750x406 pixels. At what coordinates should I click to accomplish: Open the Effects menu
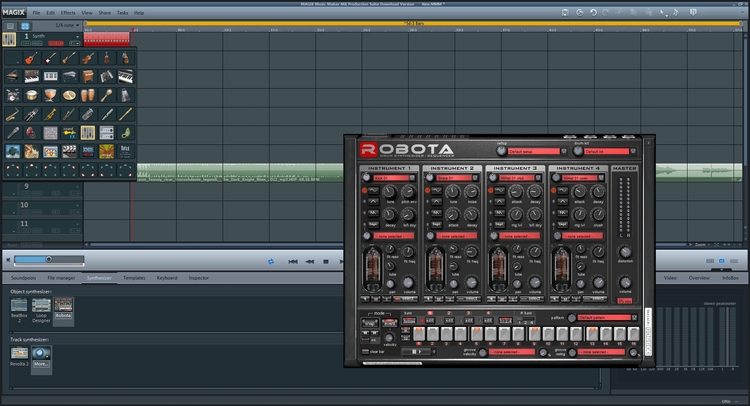tap(66, 12)
